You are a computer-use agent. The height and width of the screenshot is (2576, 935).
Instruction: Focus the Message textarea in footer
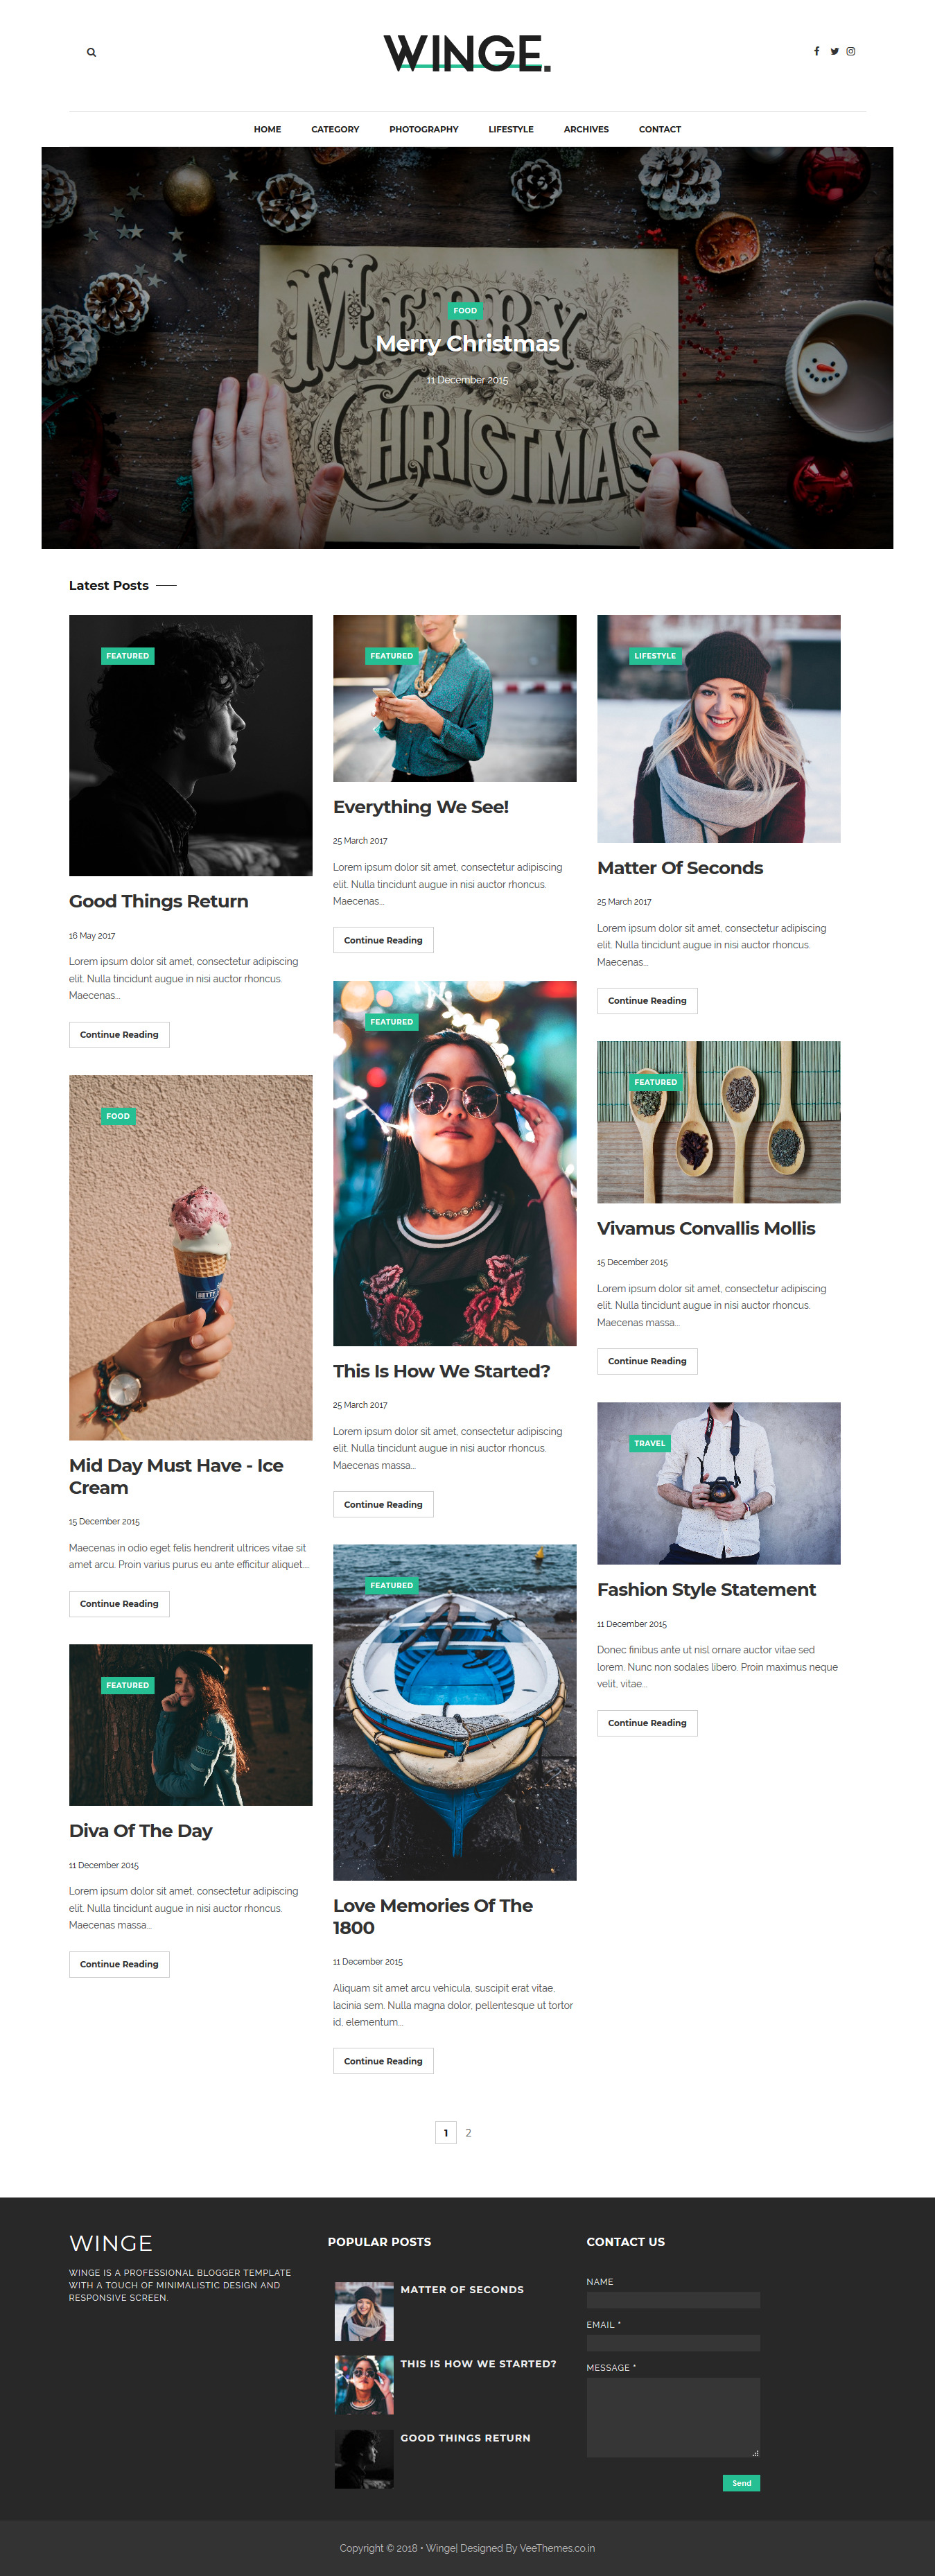[673, 2417]
